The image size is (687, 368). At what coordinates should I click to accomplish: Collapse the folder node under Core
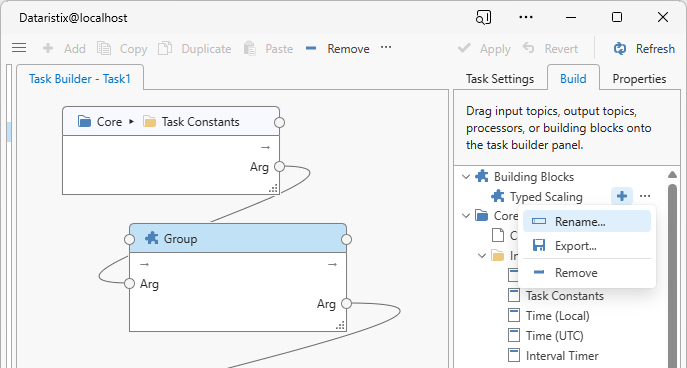[482, 255]
